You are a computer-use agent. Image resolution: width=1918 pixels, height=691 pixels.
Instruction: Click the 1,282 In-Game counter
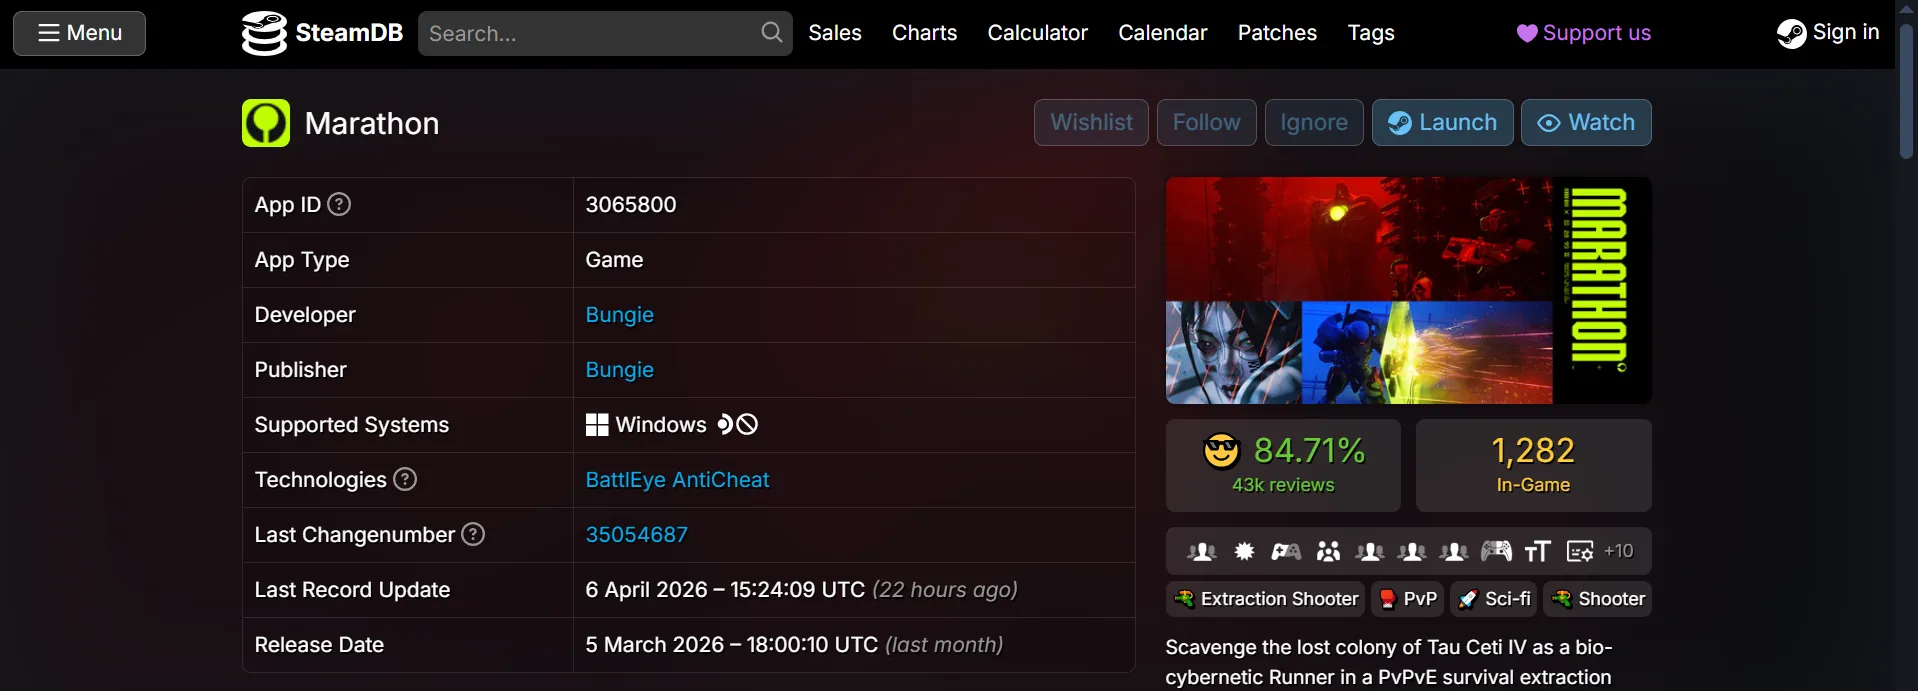click(x=1533, y=465)
